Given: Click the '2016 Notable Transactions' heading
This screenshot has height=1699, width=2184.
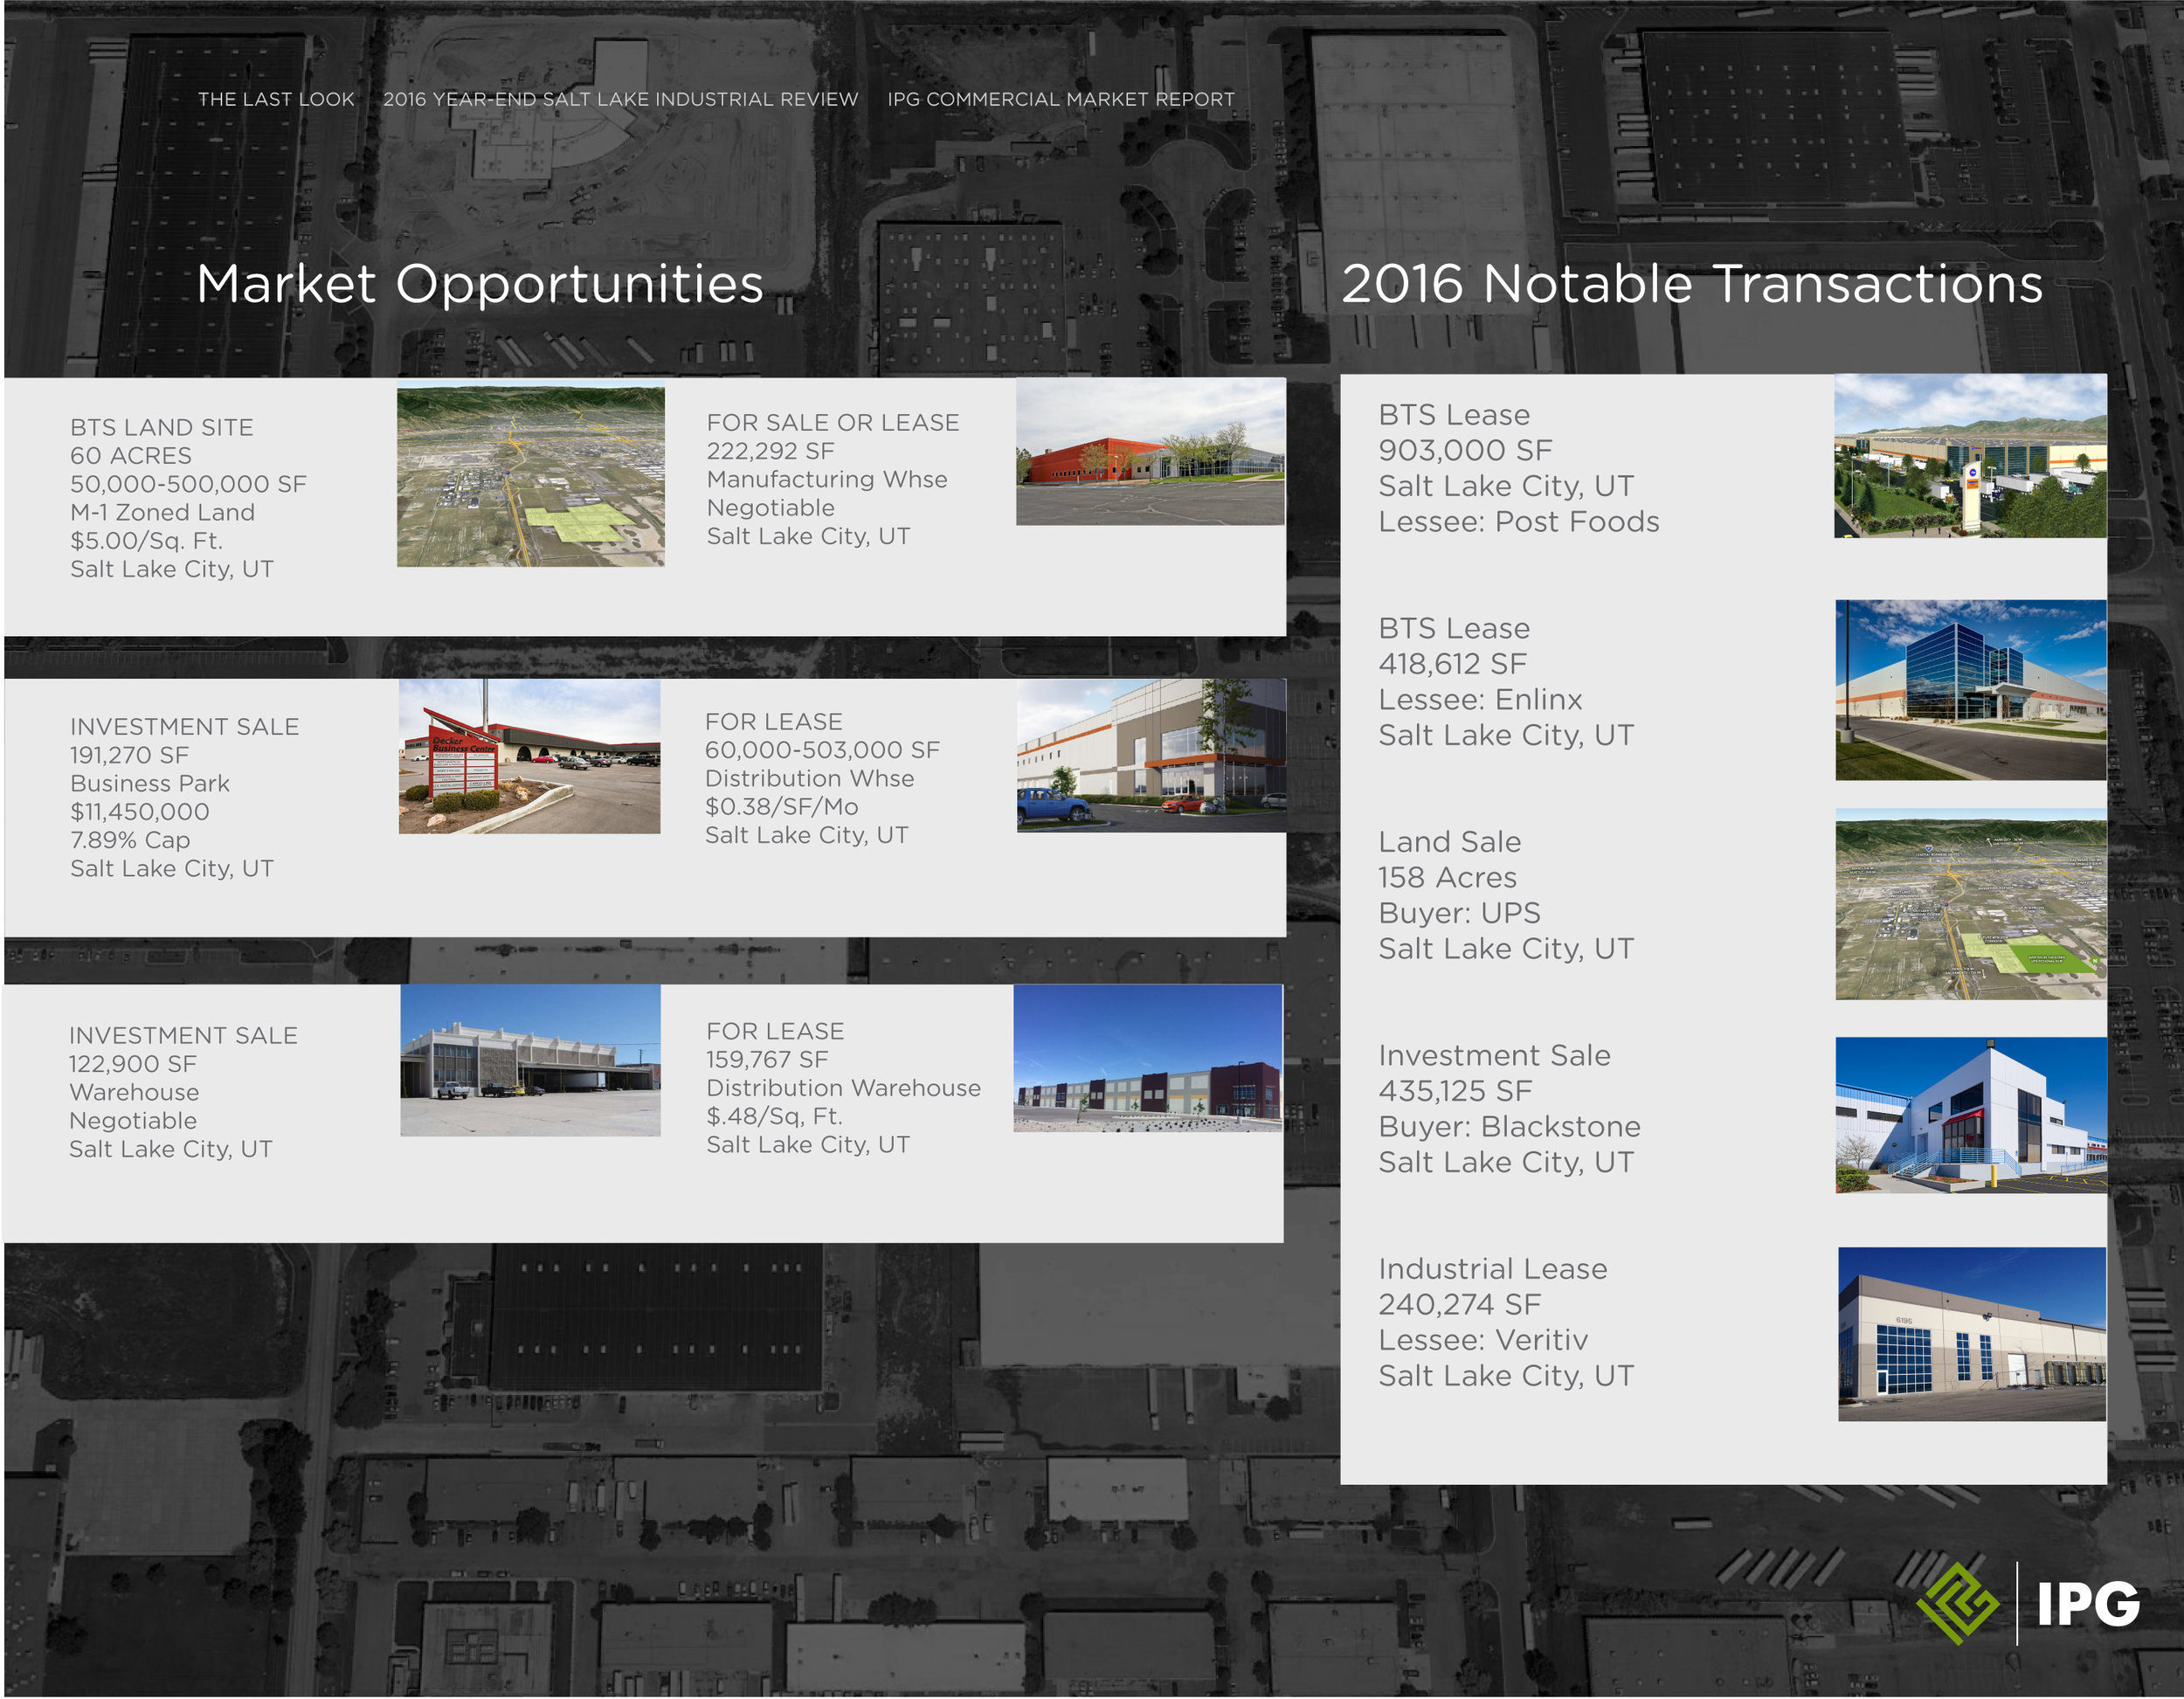Looking at the screenshot, I should tap(1691, 283).
